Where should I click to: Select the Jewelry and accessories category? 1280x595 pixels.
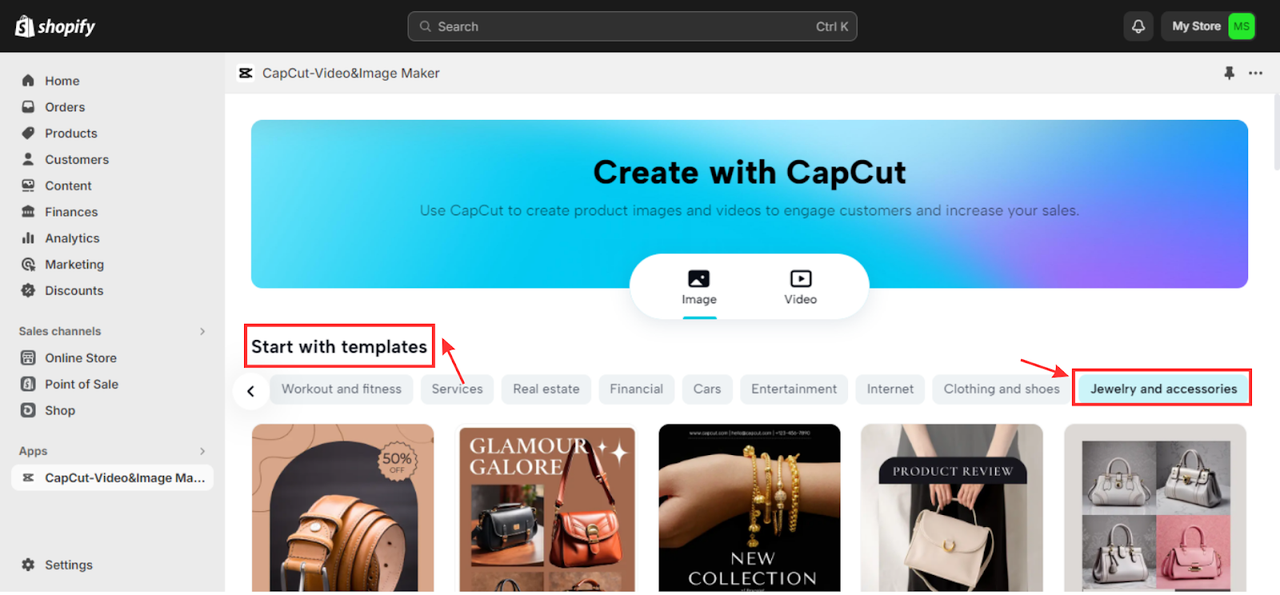(1163, 389)
